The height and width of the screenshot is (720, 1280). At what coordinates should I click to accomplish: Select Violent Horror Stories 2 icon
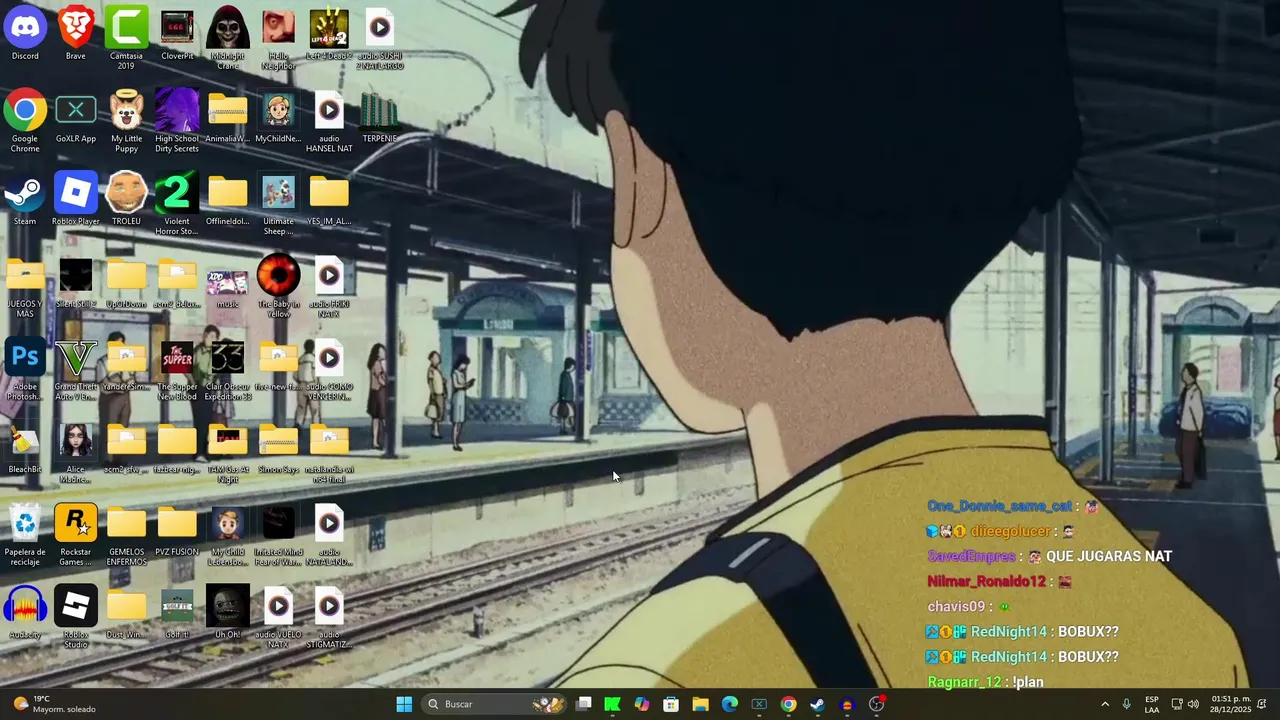(177, 204)
